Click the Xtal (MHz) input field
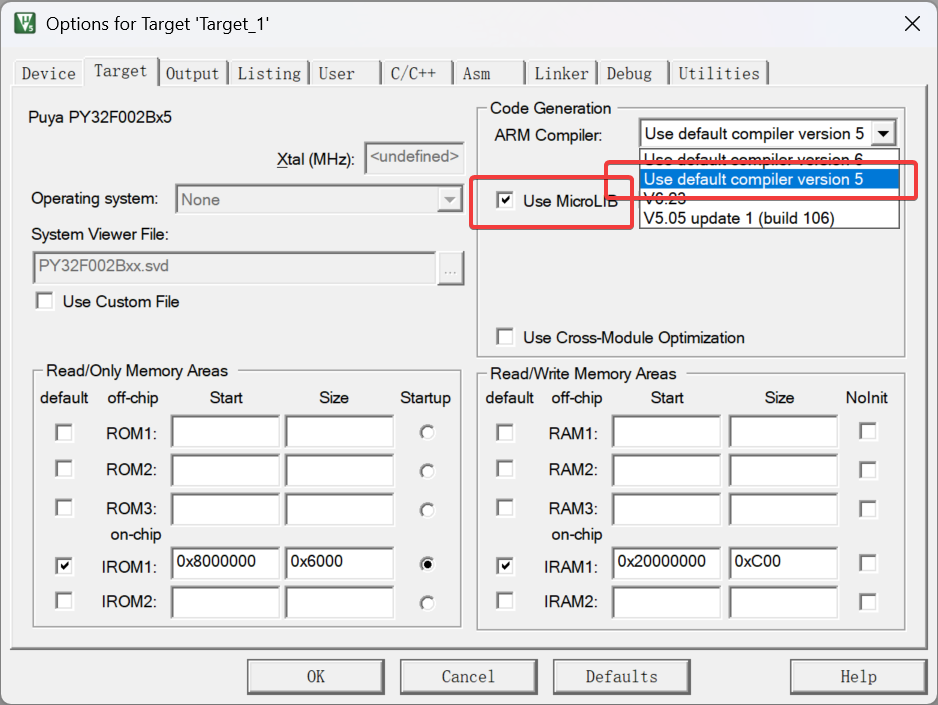 [415, 158]
